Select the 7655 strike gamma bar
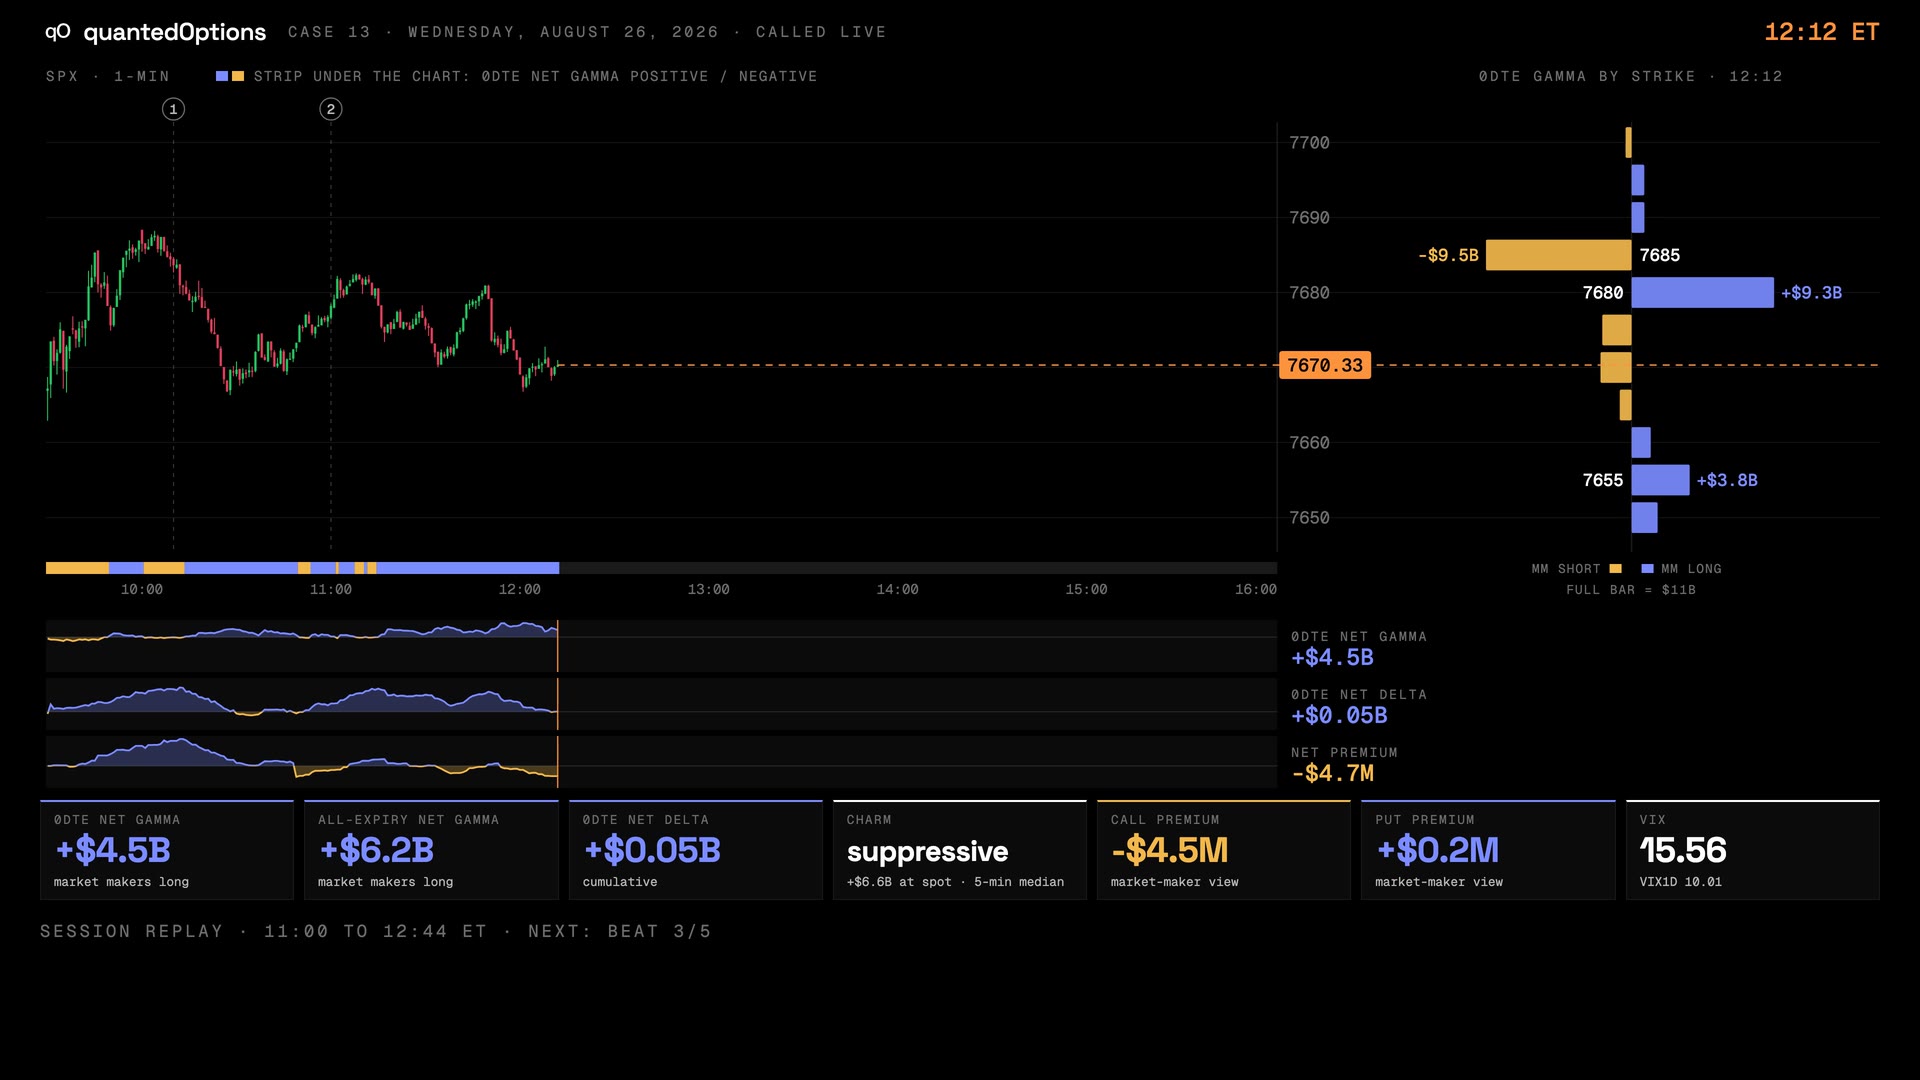The width and height of the screenshot is (1920, 1080). coord(1660,480)
